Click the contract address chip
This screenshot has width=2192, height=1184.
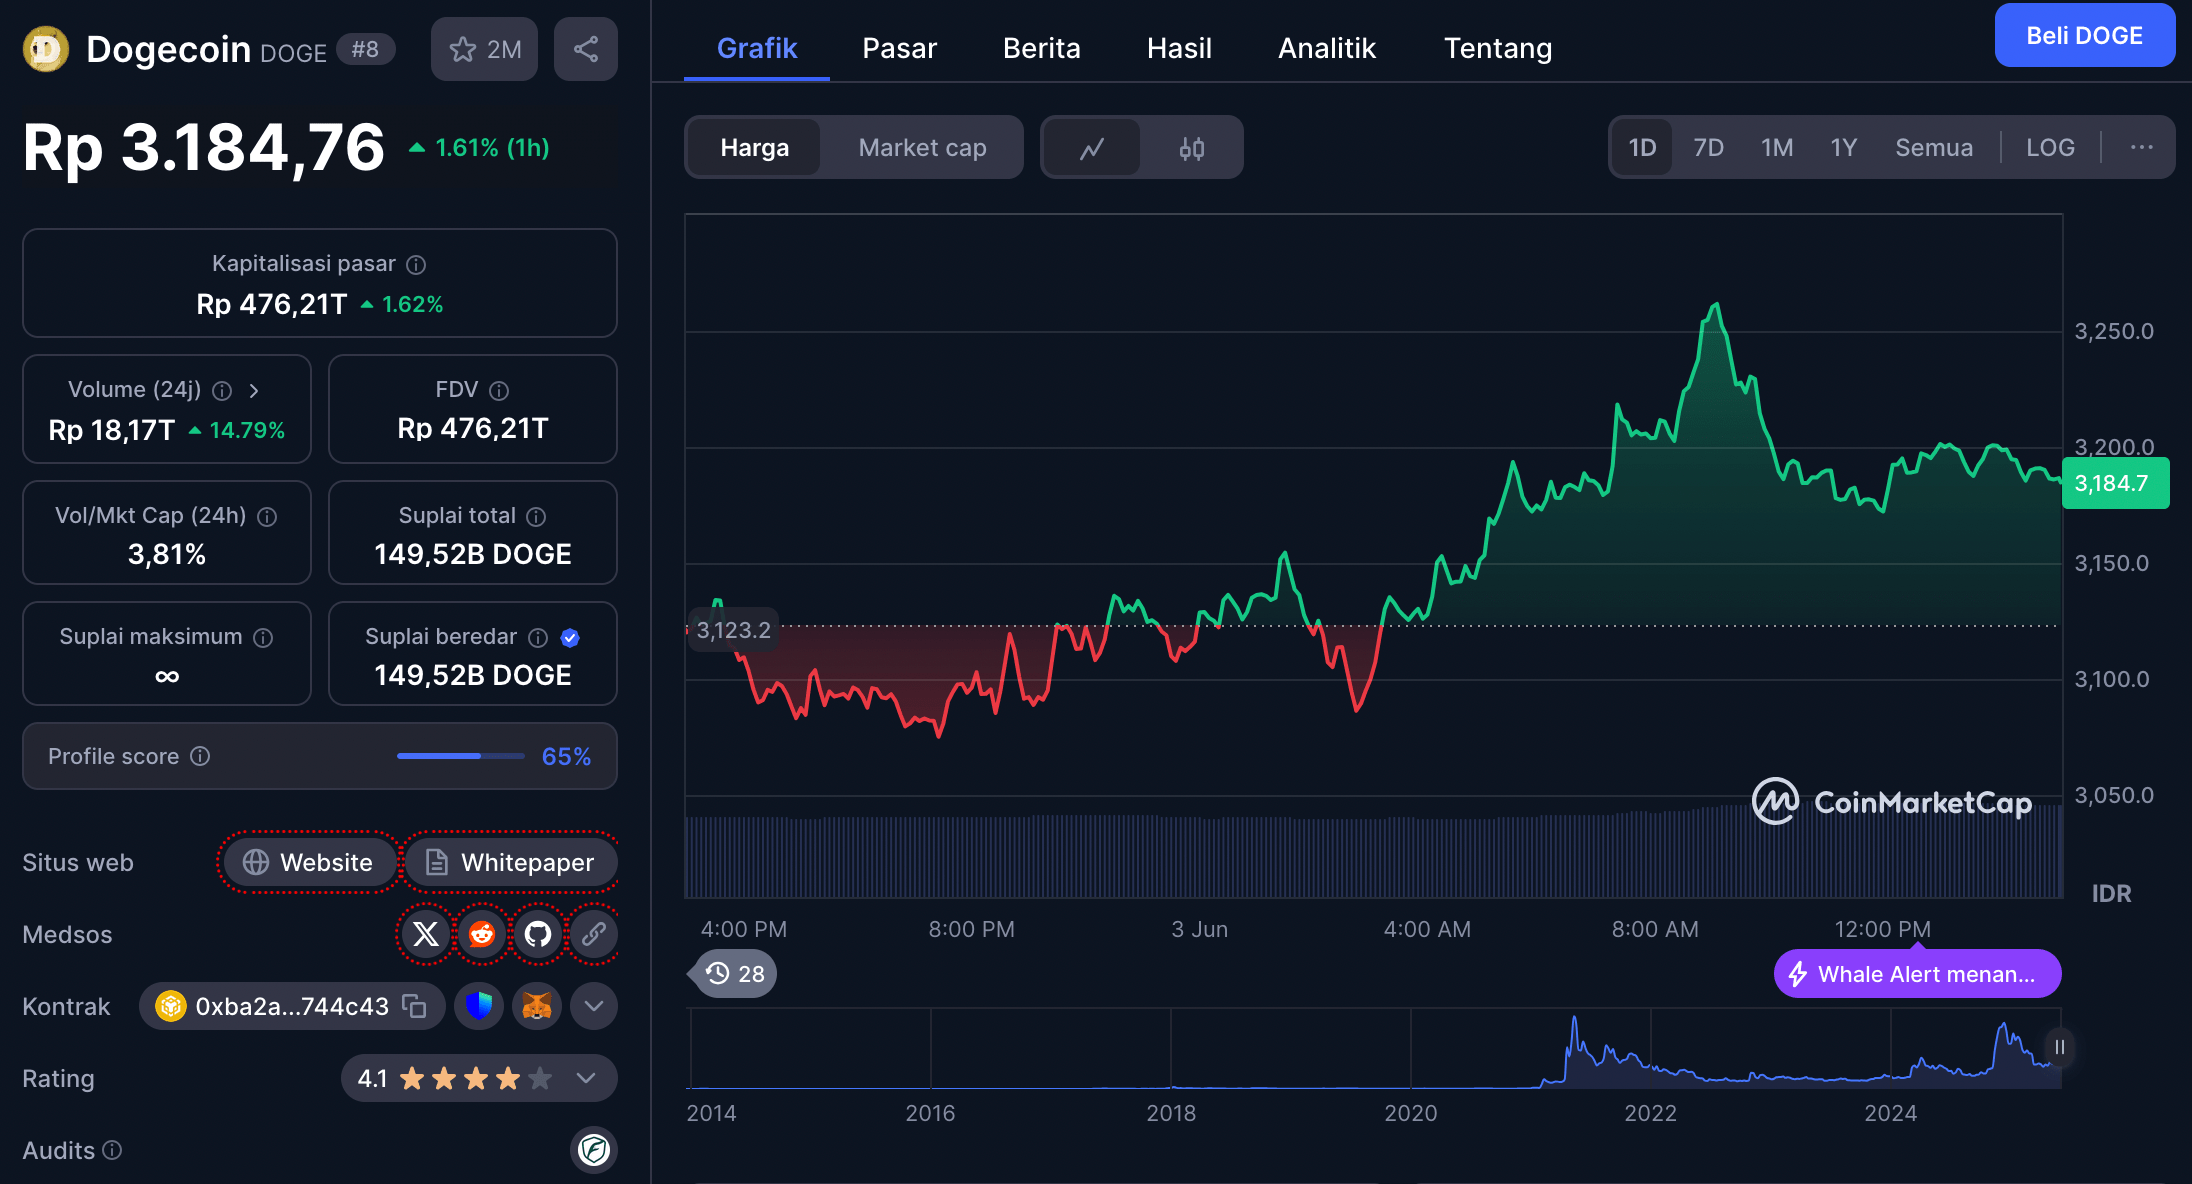coord(291,1006)
